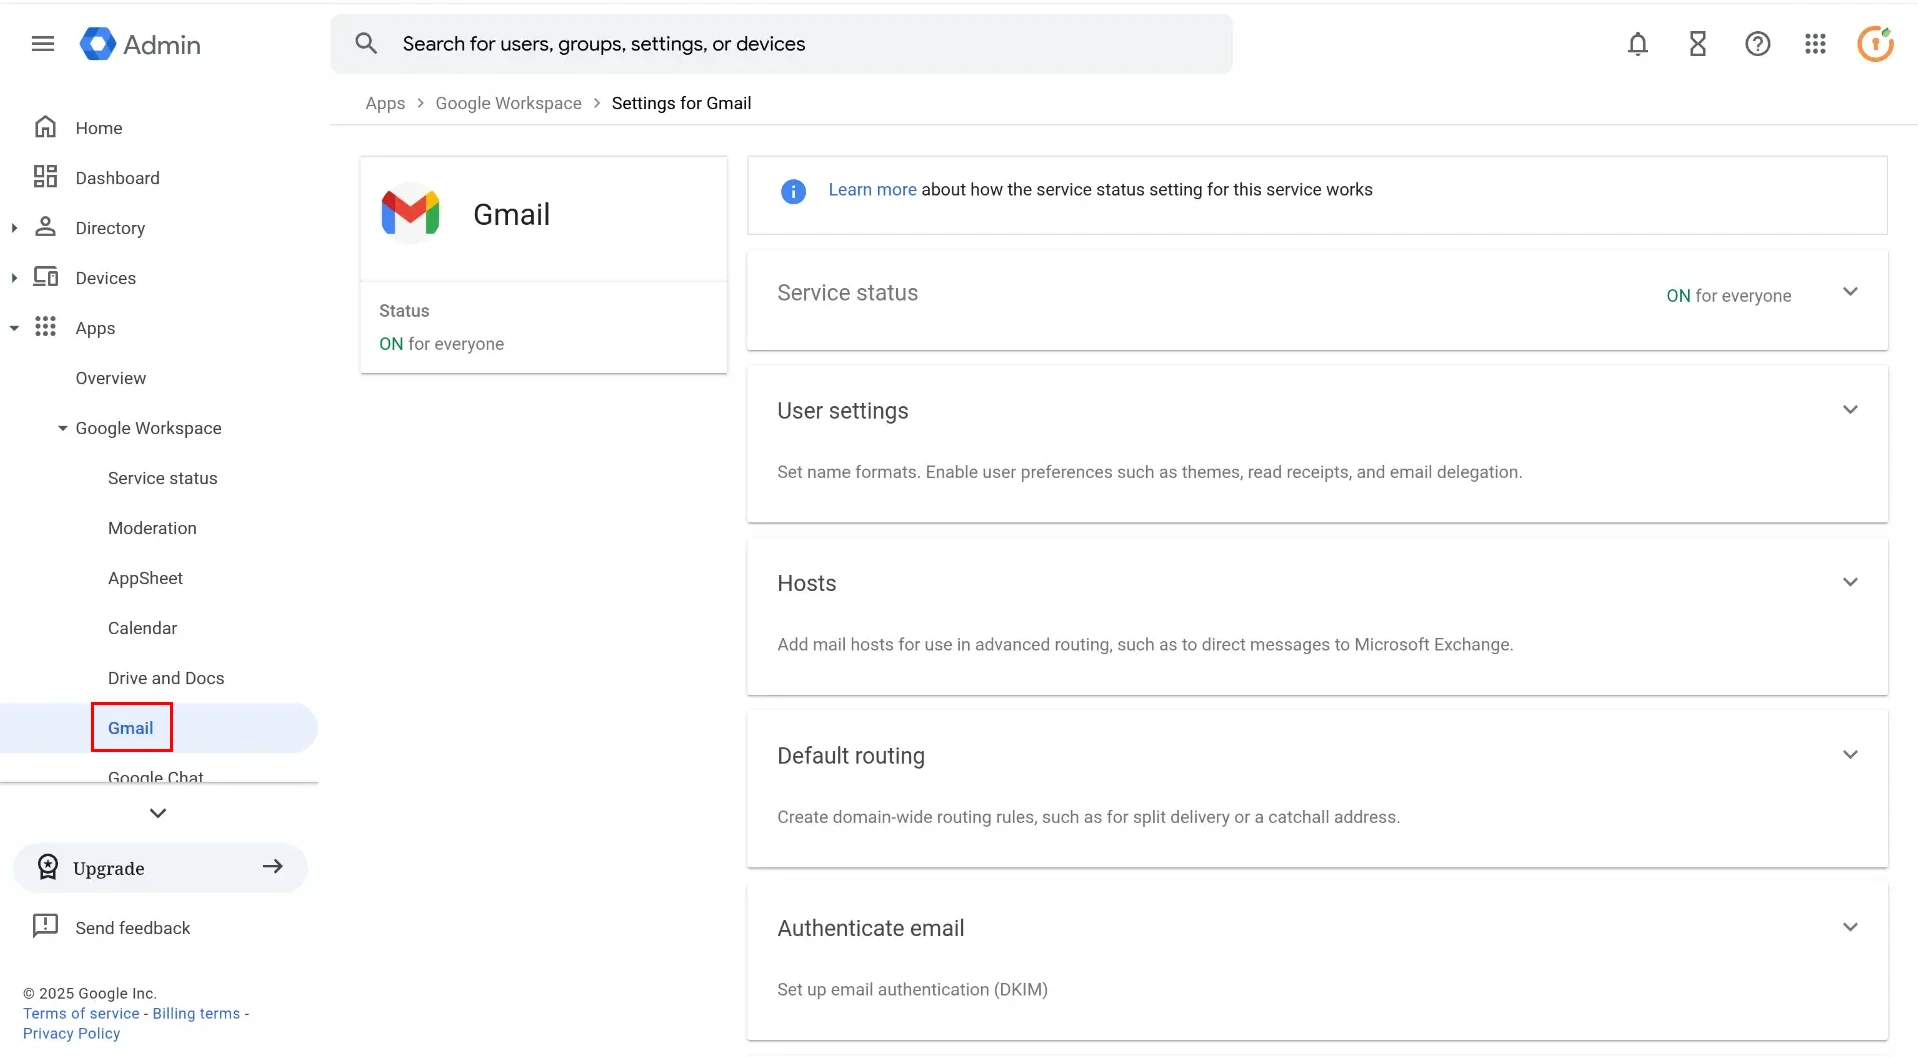The width and height of the screenshot is (1918, 1058).
Task: Open notifications bell
Action: [x=1637, y=44]
